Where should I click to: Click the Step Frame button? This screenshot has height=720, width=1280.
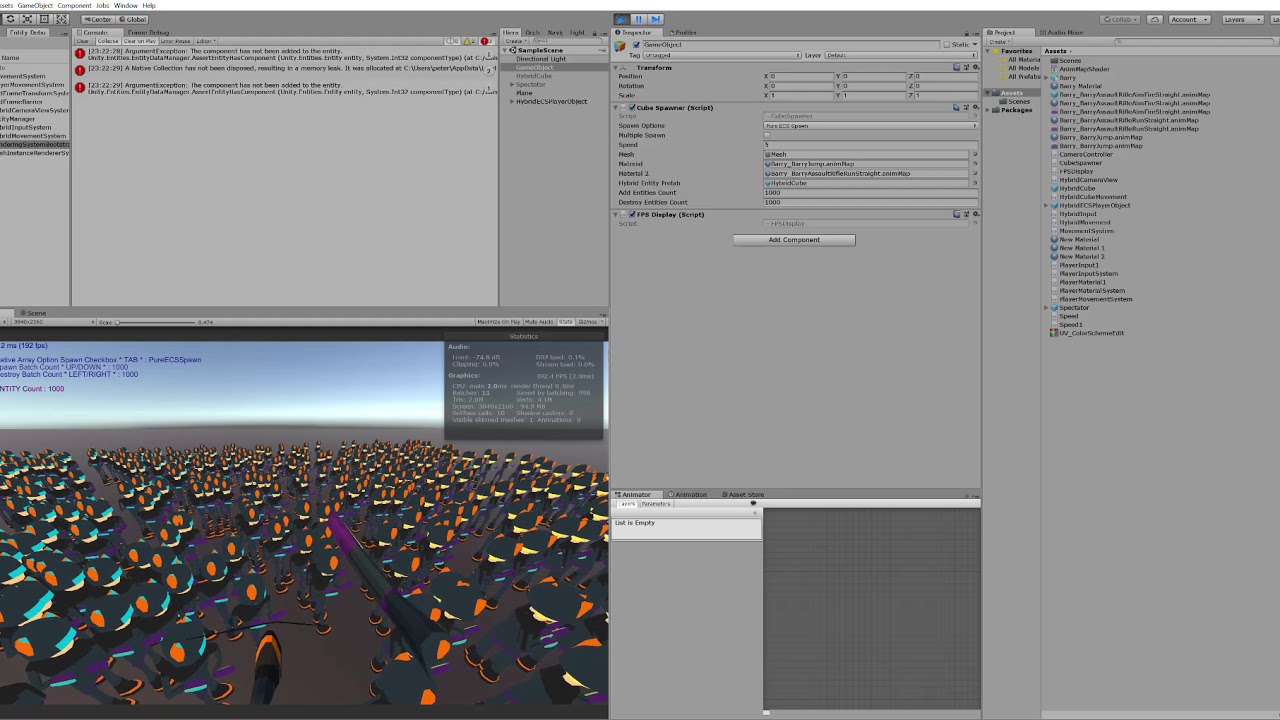pyautogui.click(x=656, y=18)
